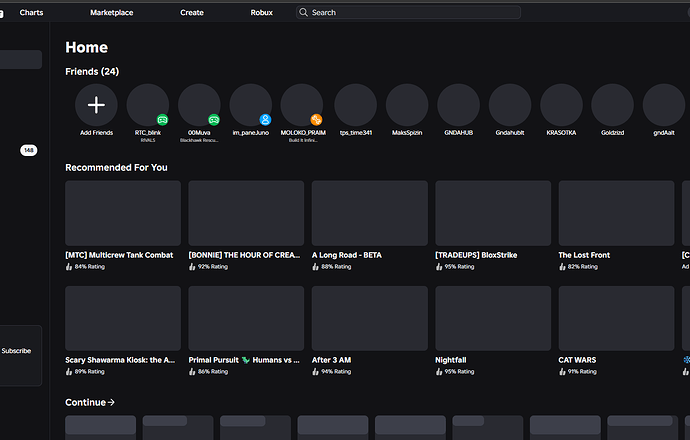Click the thumbs-up rating icon under The Lost Front
This screenshot has width=690, height=440.
(x=562, y=267)
